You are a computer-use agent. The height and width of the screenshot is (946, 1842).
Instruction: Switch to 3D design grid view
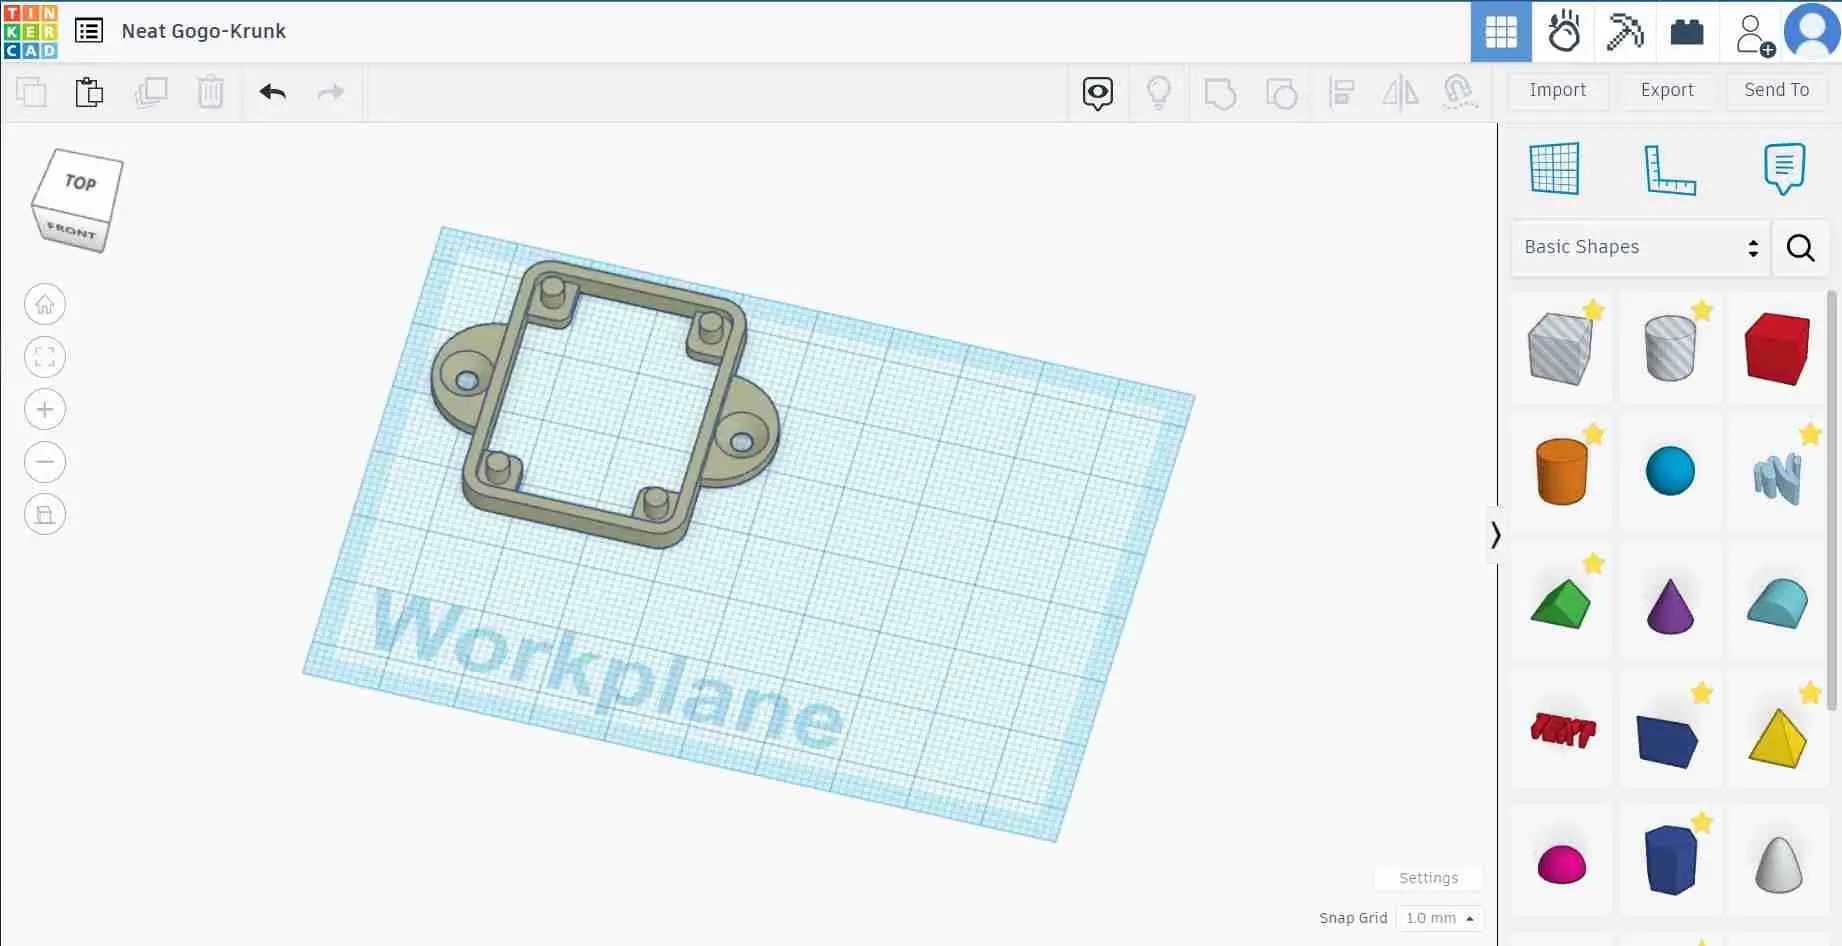click(1501, 32)
